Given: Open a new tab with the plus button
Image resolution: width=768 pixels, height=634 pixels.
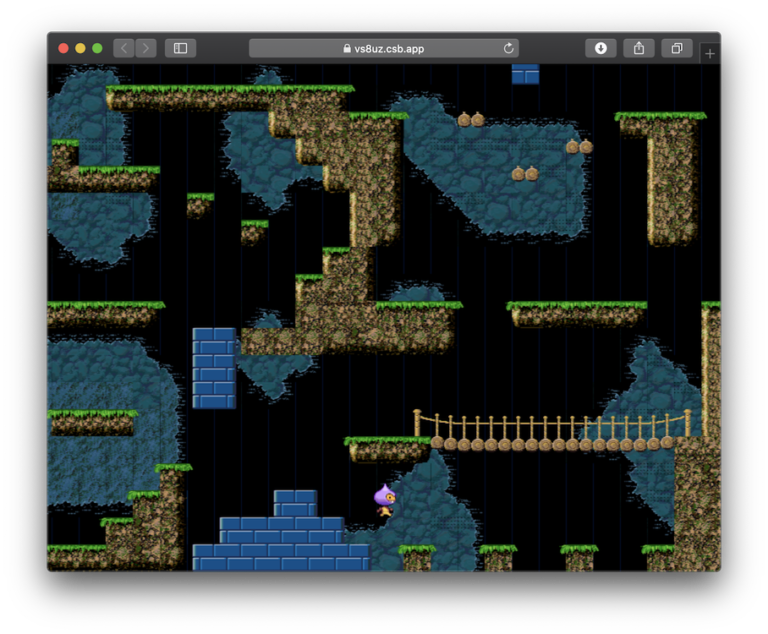Looking at the screenshot, I should 710,53.
